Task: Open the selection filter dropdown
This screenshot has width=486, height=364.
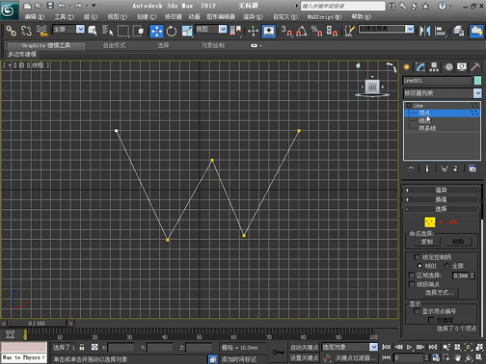Action: [x=80, y=29]
